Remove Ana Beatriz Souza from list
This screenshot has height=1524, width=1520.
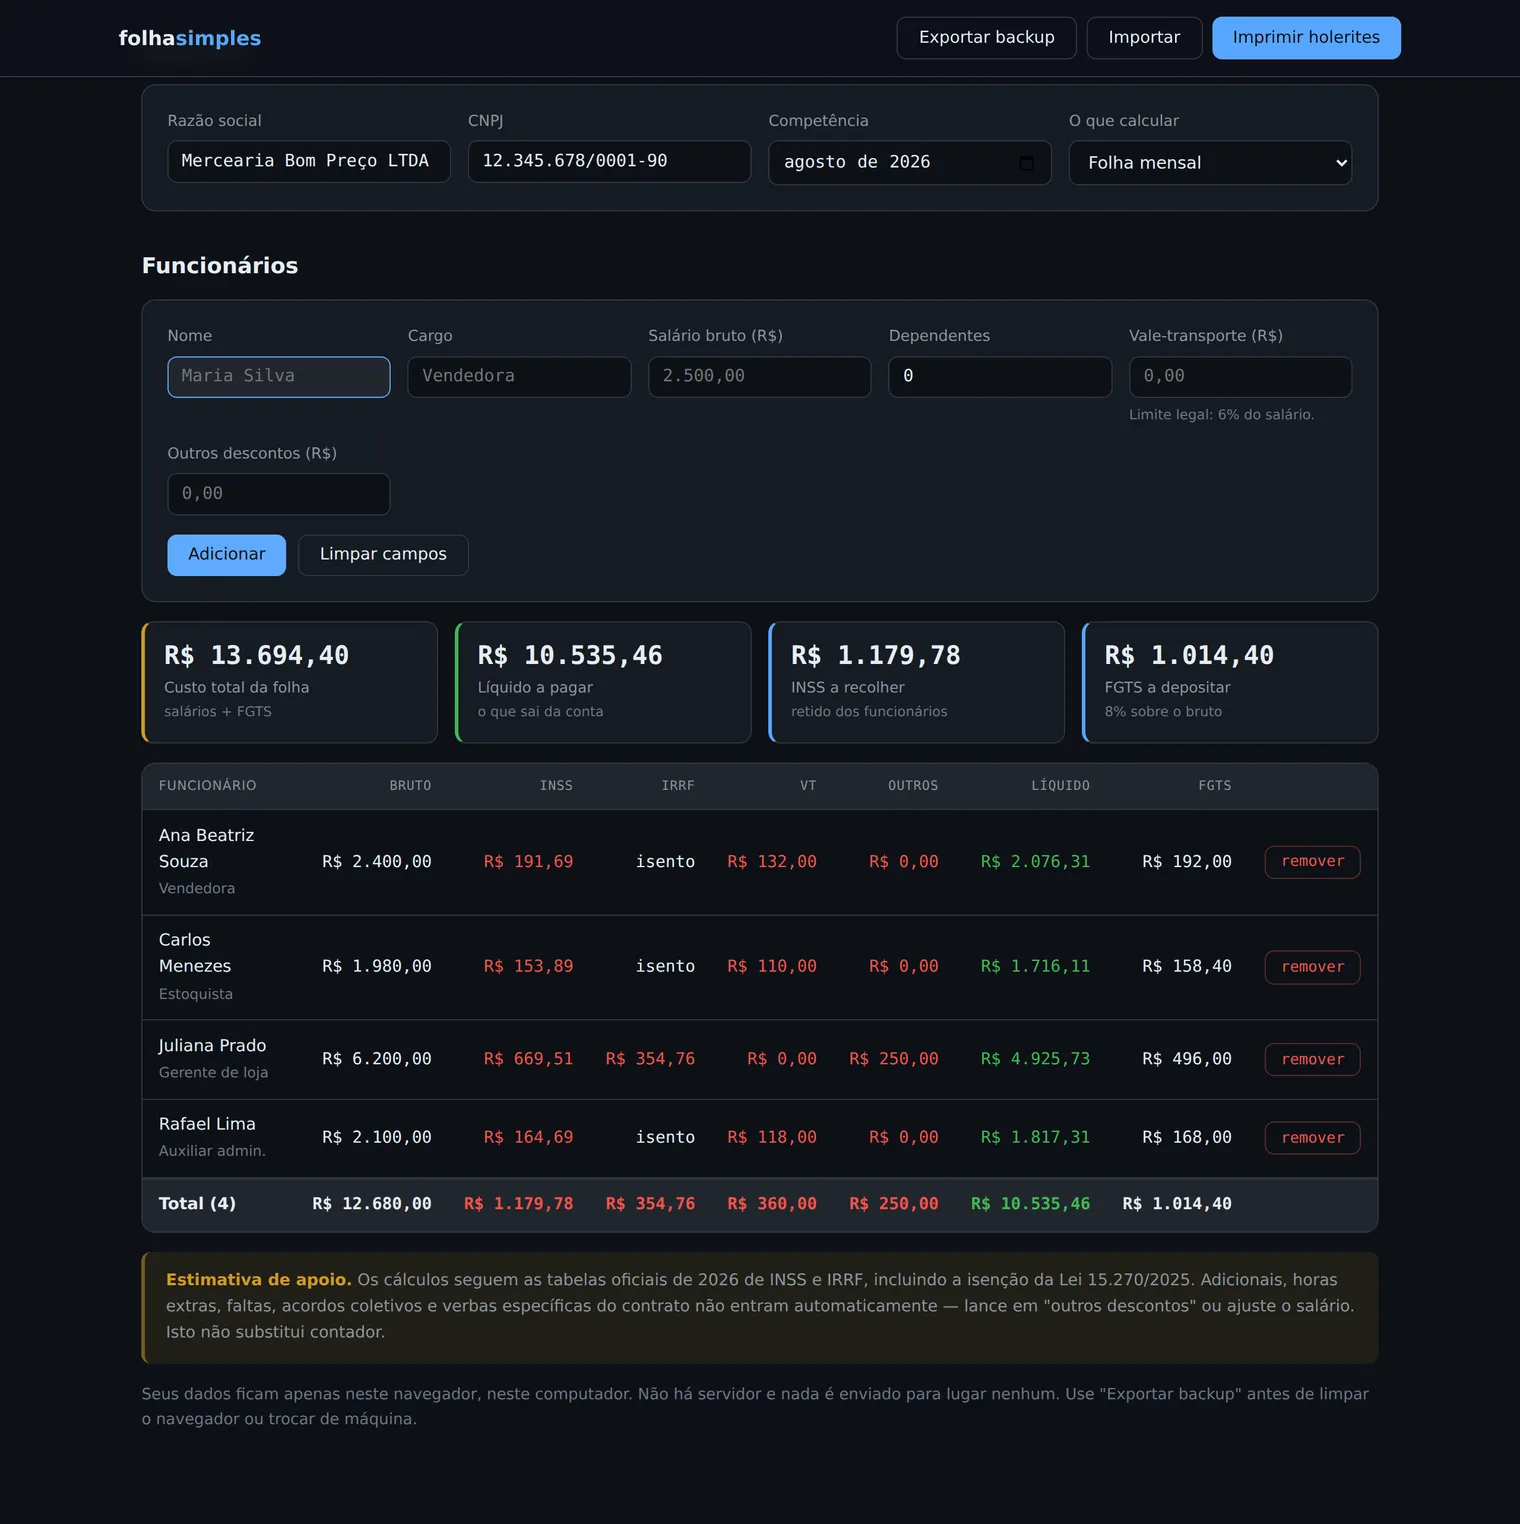tap(1312, 862)
